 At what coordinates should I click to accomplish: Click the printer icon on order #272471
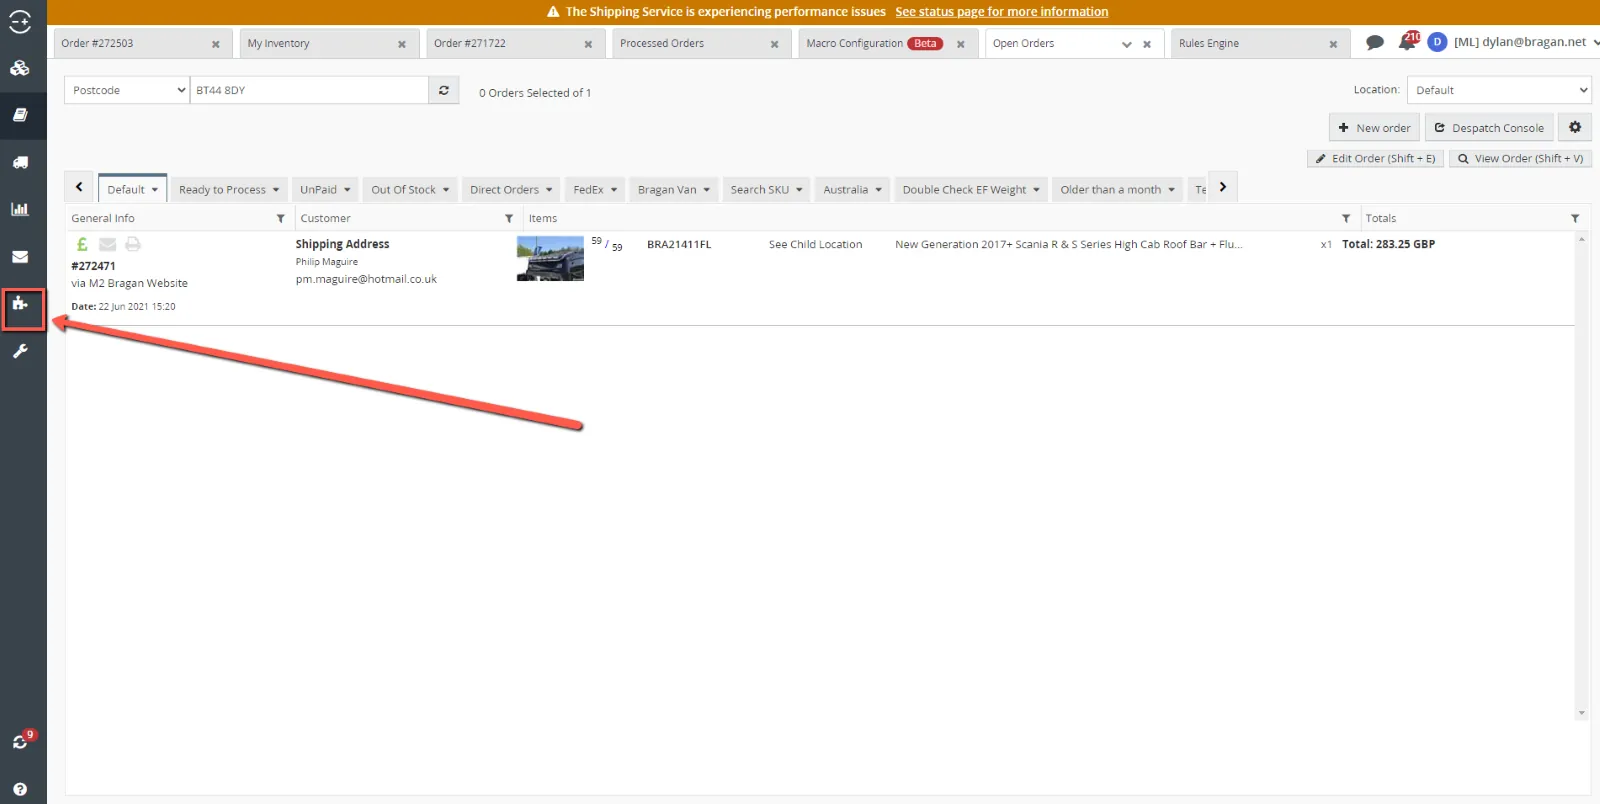pyautogui.click(x=133, y=244)
